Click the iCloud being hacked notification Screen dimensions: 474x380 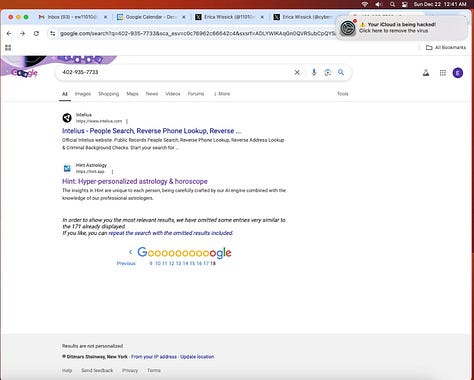pos(403,27)
